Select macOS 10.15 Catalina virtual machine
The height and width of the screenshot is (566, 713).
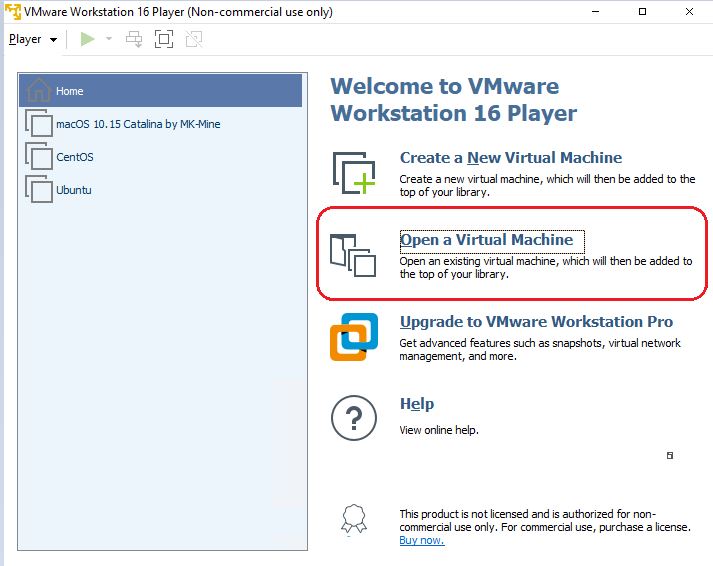point(138,124)
